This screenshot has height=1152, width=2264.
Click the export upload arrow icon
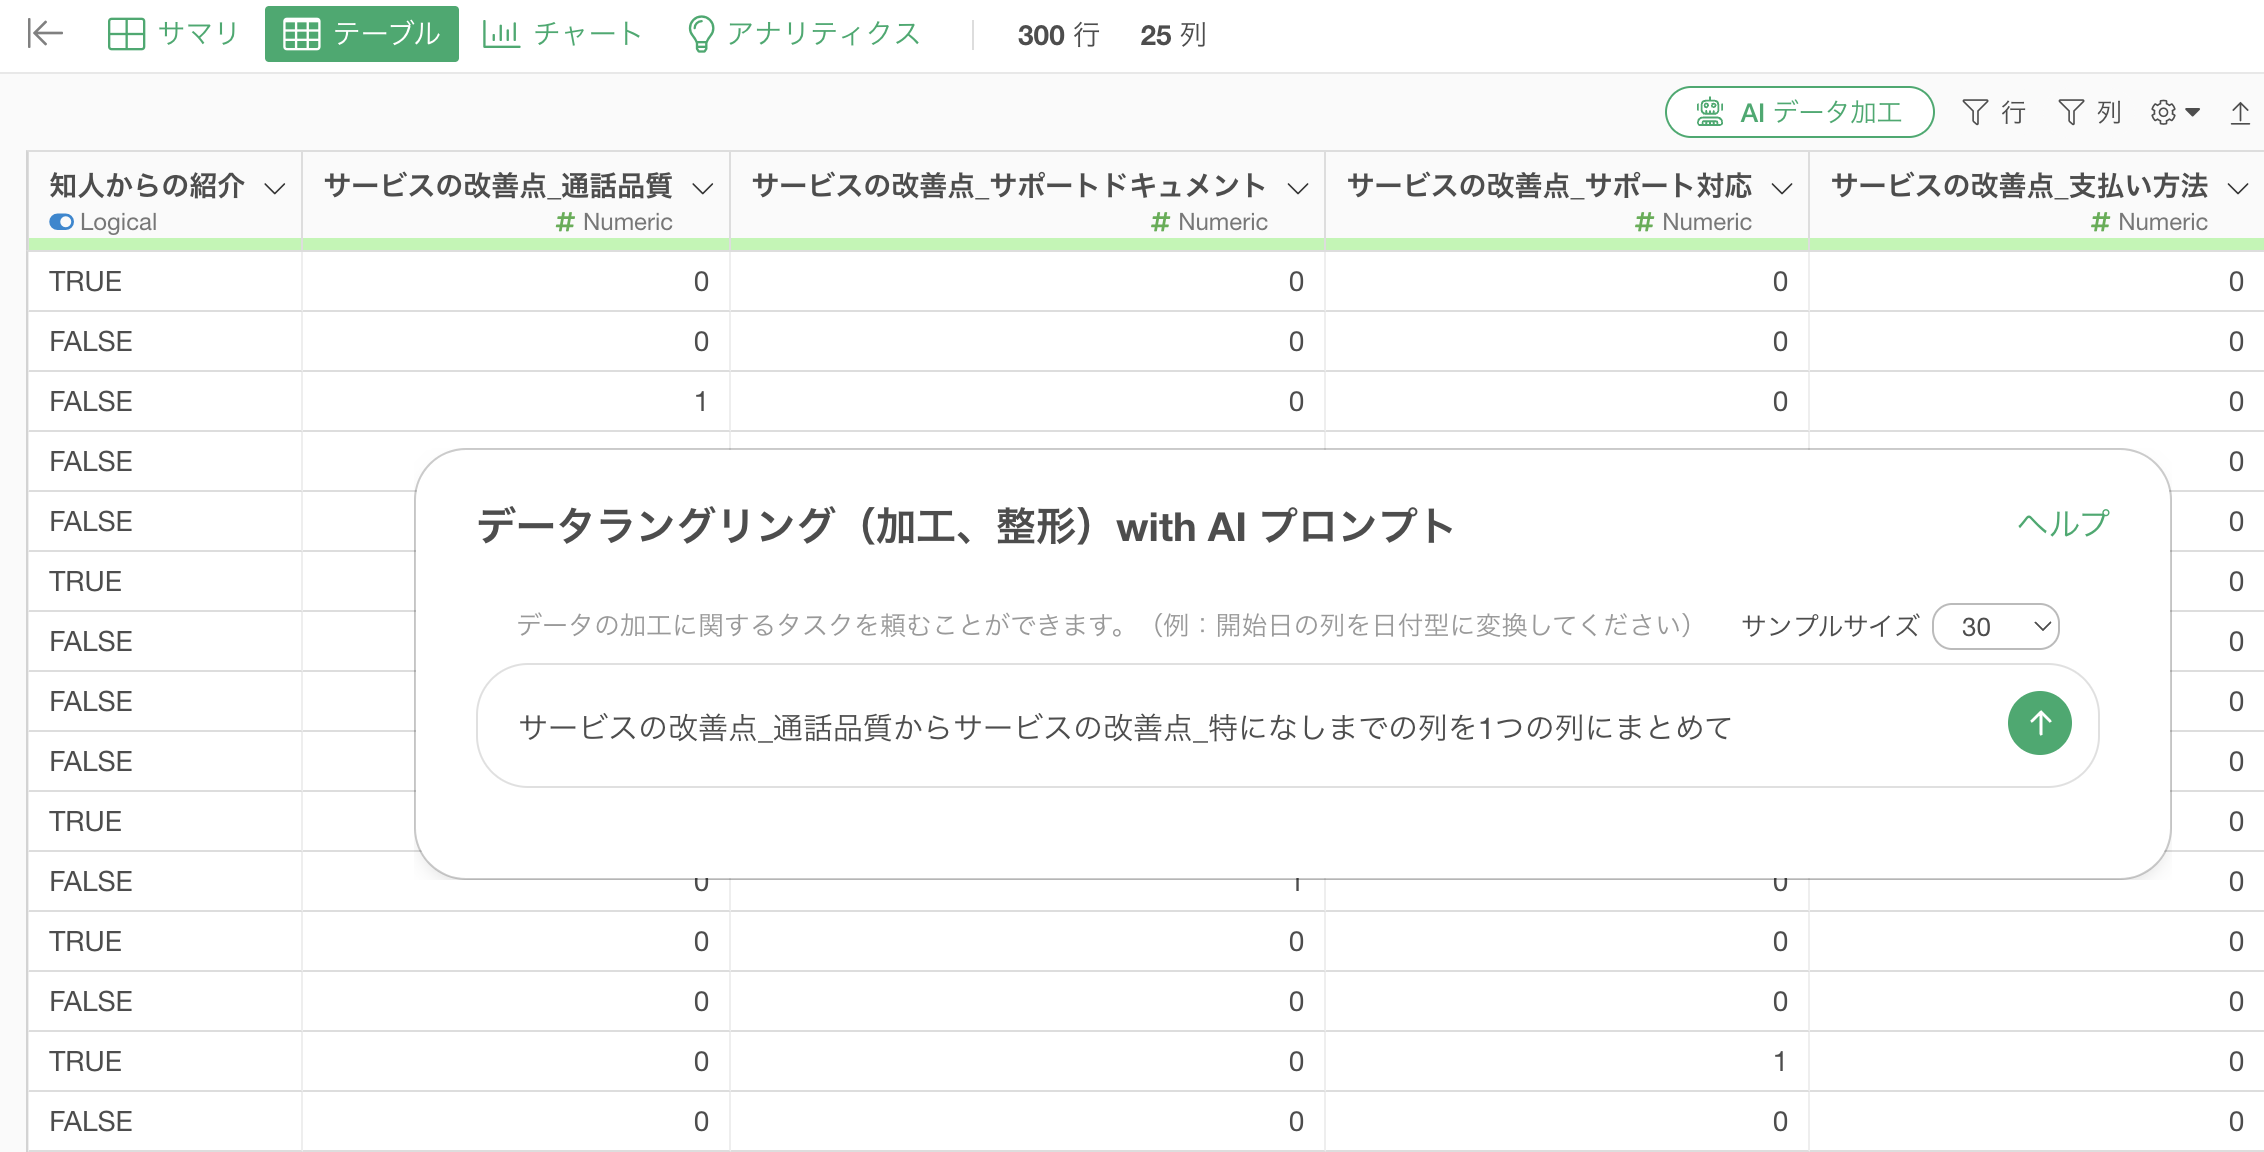(2240, 113)
